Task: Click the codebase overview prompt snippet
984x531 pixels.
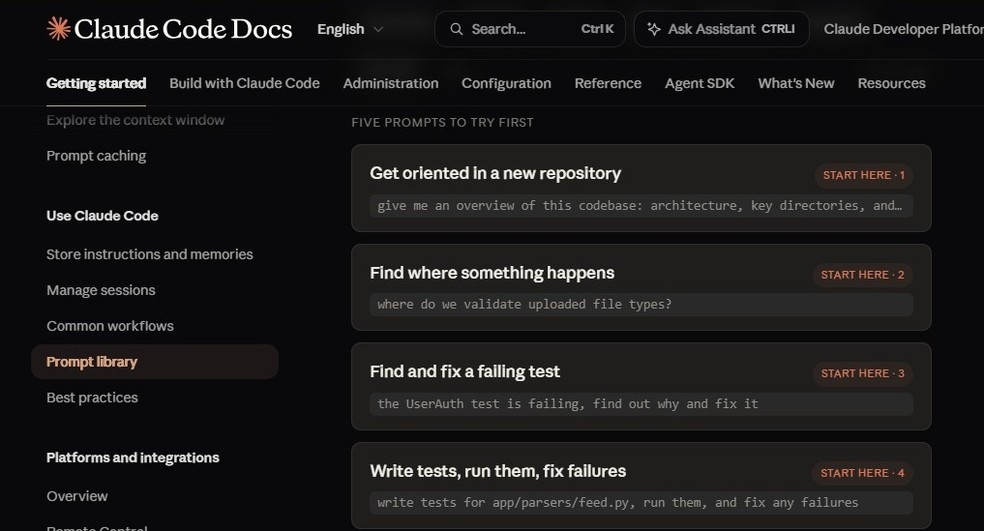Action: click(x=641, y=205)
